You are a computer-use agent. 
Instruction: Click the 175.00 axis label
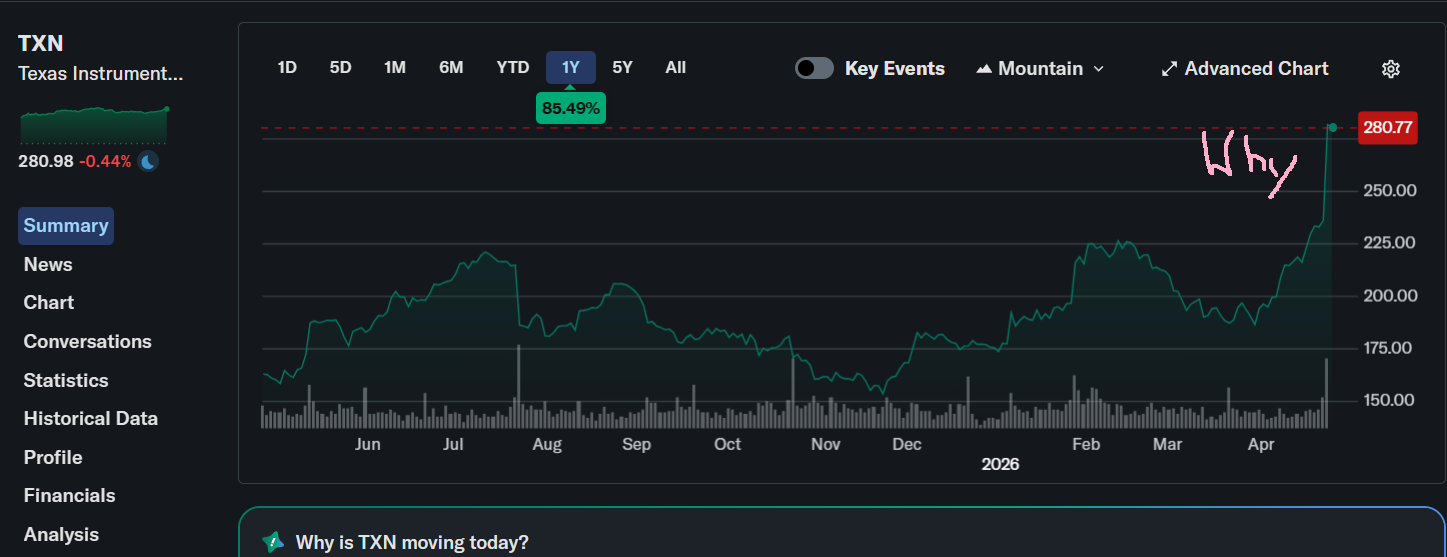tap(1388, 349)
